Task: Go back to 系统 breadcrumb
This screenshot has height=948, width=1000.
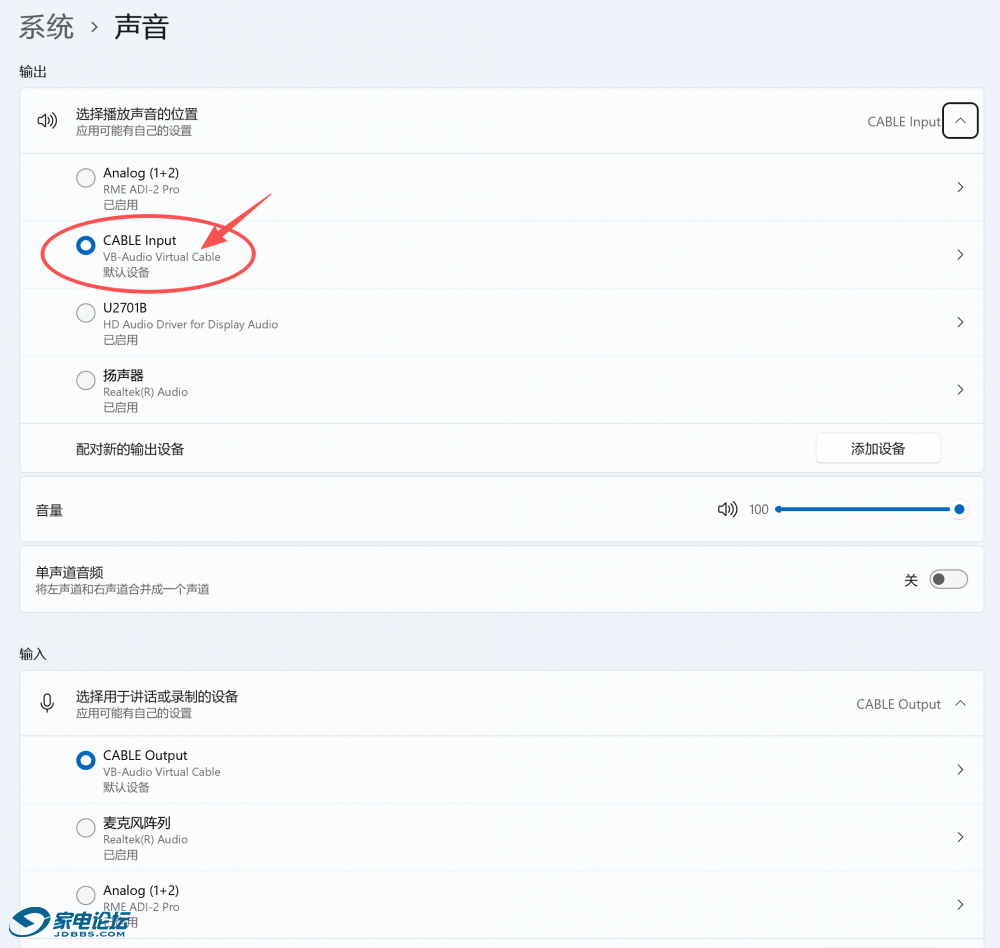Action: [46, 27]
